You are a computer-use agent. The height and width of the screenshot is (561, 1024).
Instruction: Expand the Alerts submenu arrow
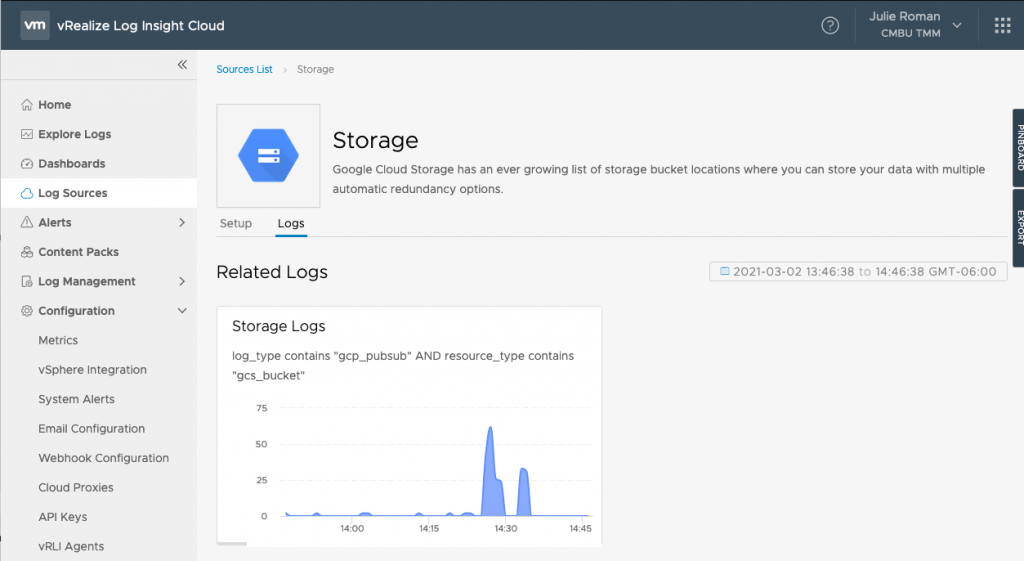coord(182,223)
